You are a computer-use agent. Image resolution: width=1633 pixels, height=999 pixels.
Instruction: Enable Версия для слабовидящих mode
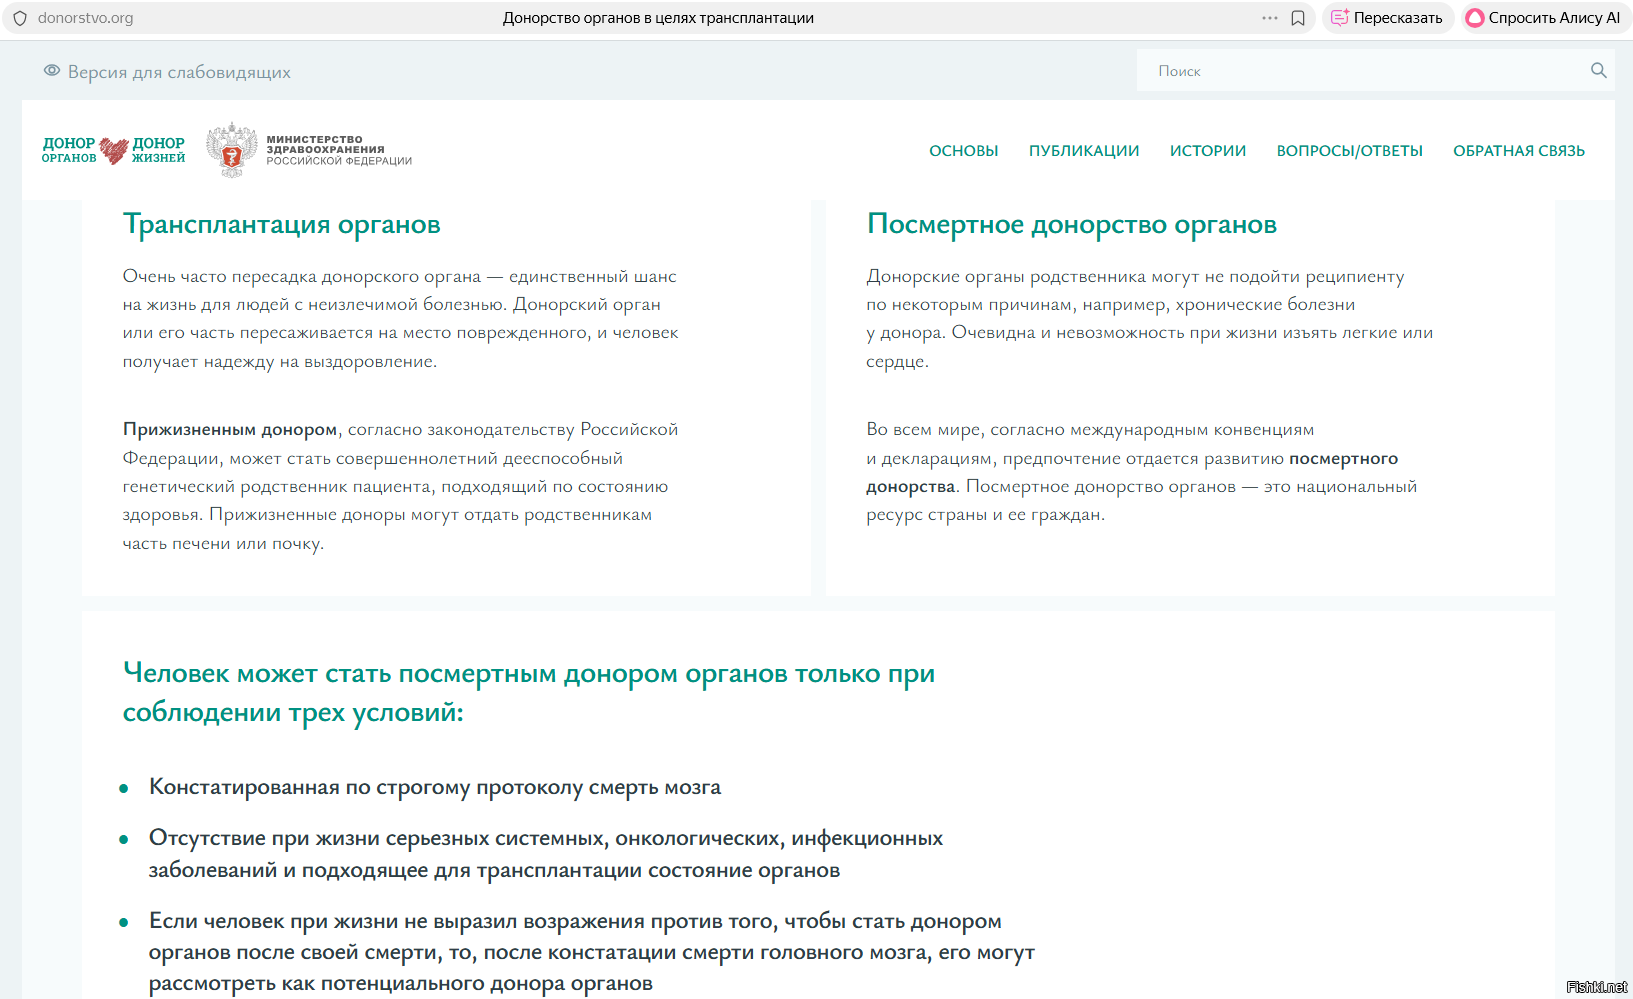coord(178,72)
